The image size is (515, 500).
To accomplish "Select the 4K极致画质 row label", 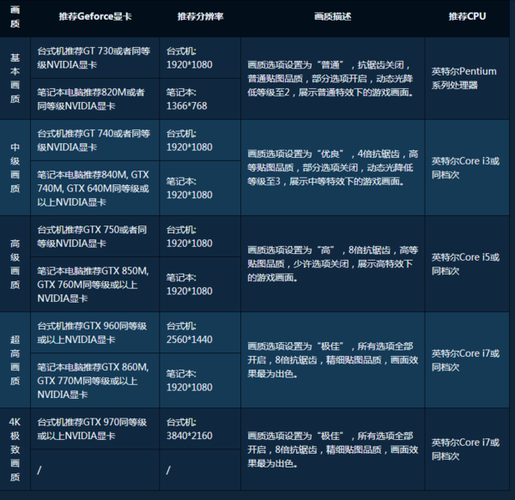I will (x=15, y=449).
